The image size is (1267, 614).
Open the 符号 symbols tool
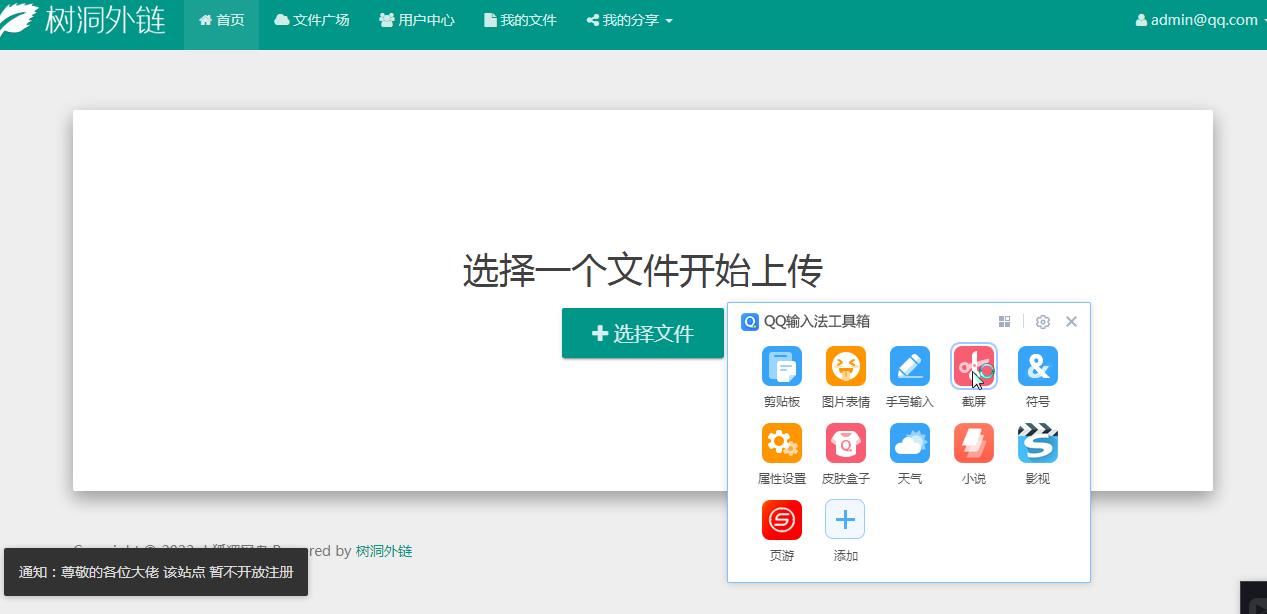pos(1038,366)
